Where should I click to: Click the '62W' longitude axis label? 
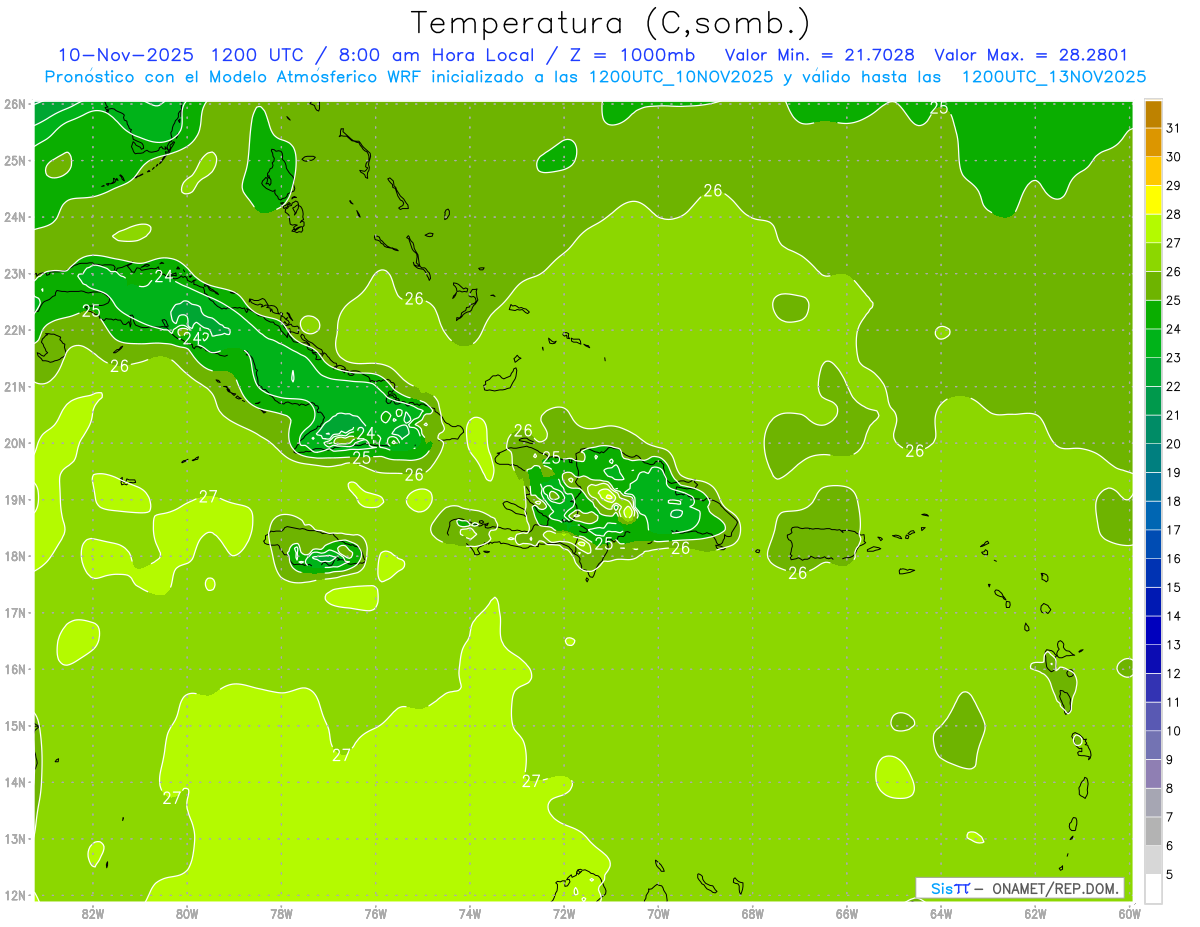coord(1035,913)
